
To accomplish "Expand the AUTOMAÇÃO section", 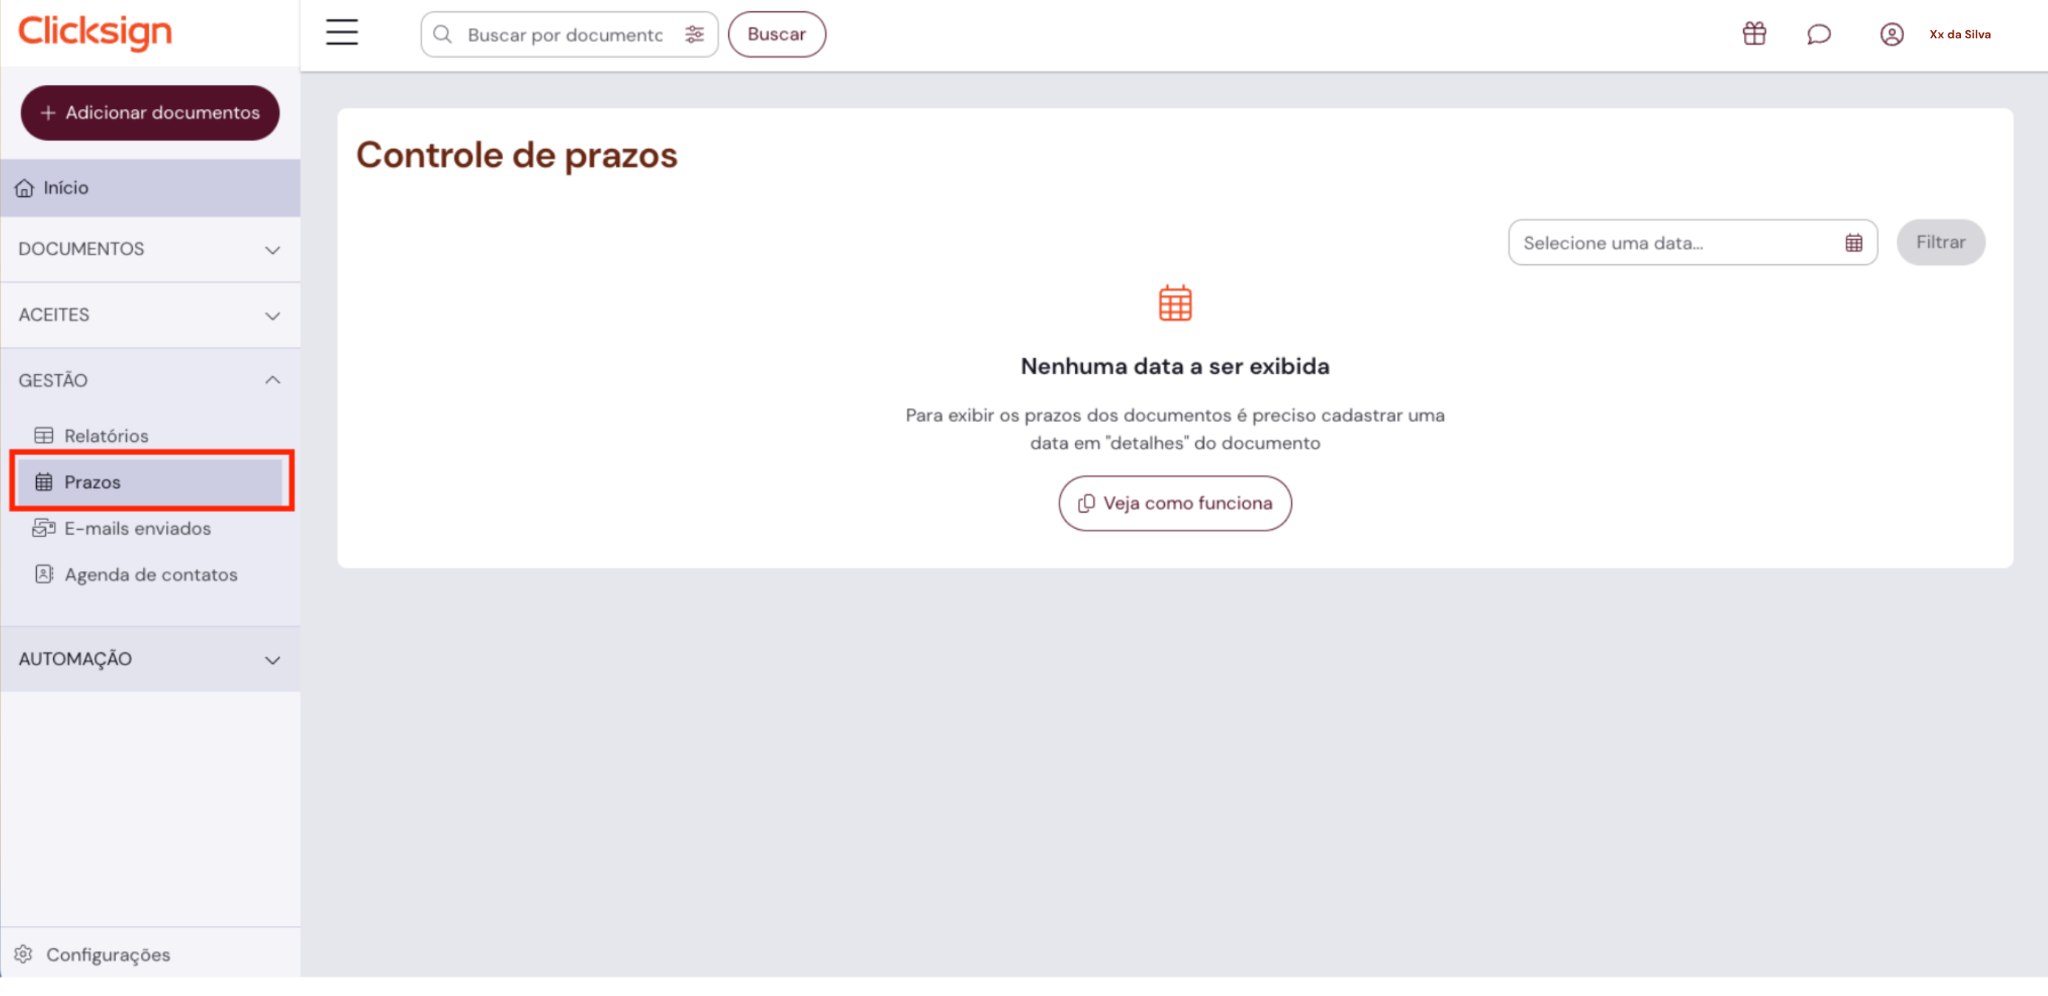I will pos(150,659).
